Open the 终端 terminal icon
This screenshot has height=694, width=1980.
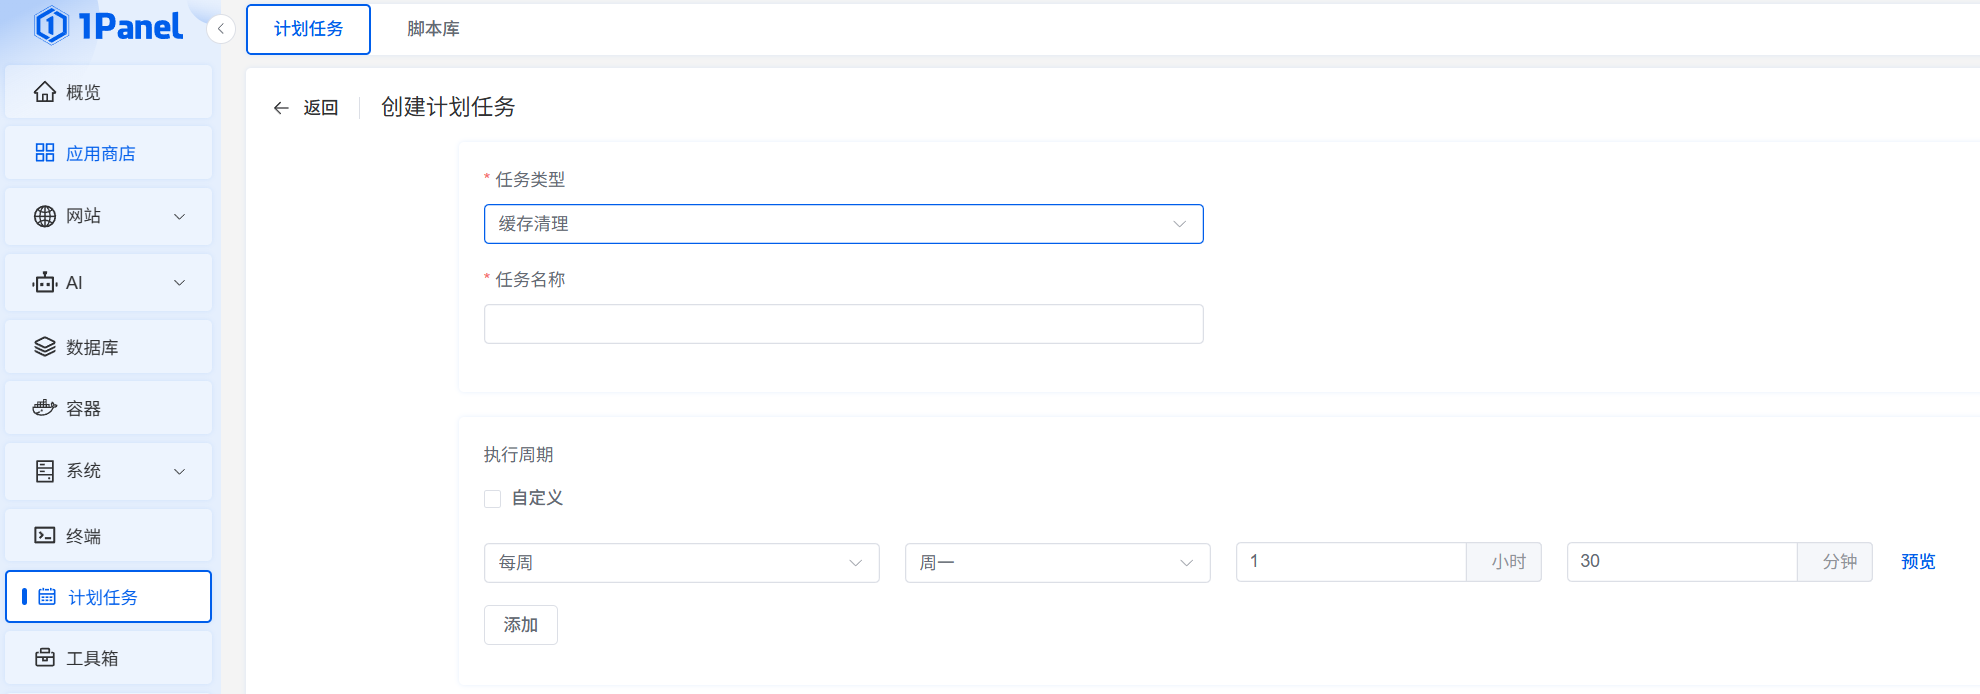pyautogui.click(x=45, y=536)
